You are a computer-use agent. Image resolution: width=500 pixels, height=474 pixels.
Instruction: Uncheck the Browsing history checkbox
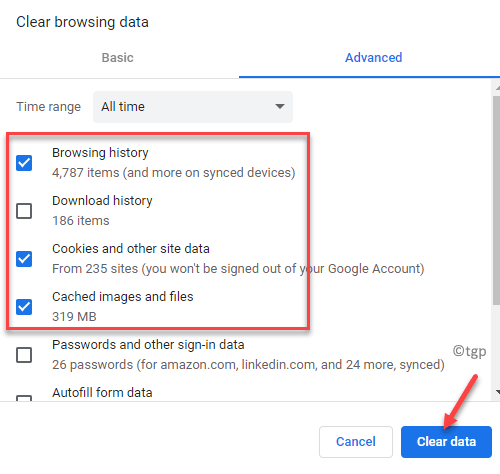pos(24,163)
